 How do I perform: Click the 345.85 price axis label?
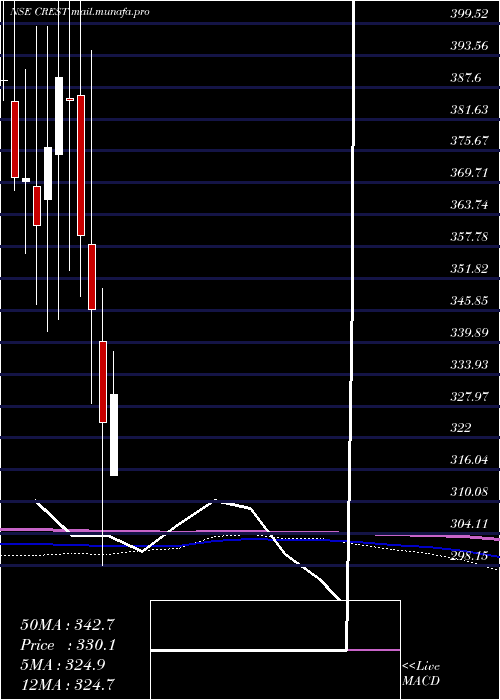click(469, 300)
